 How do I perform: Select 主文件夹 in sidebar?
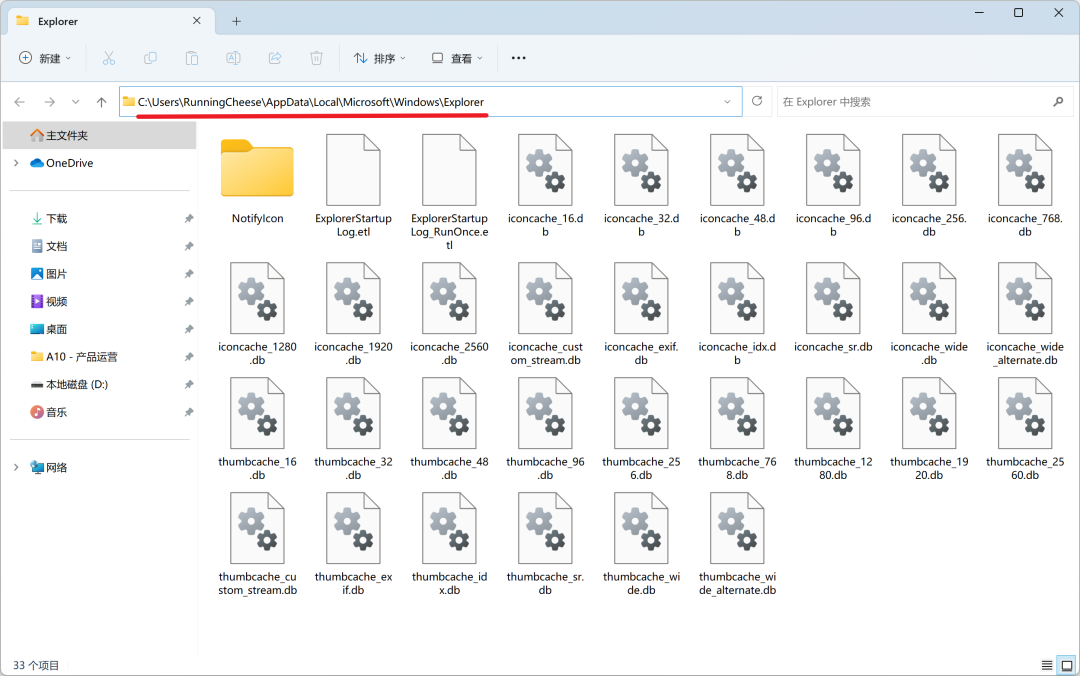(x=100, y=136)
